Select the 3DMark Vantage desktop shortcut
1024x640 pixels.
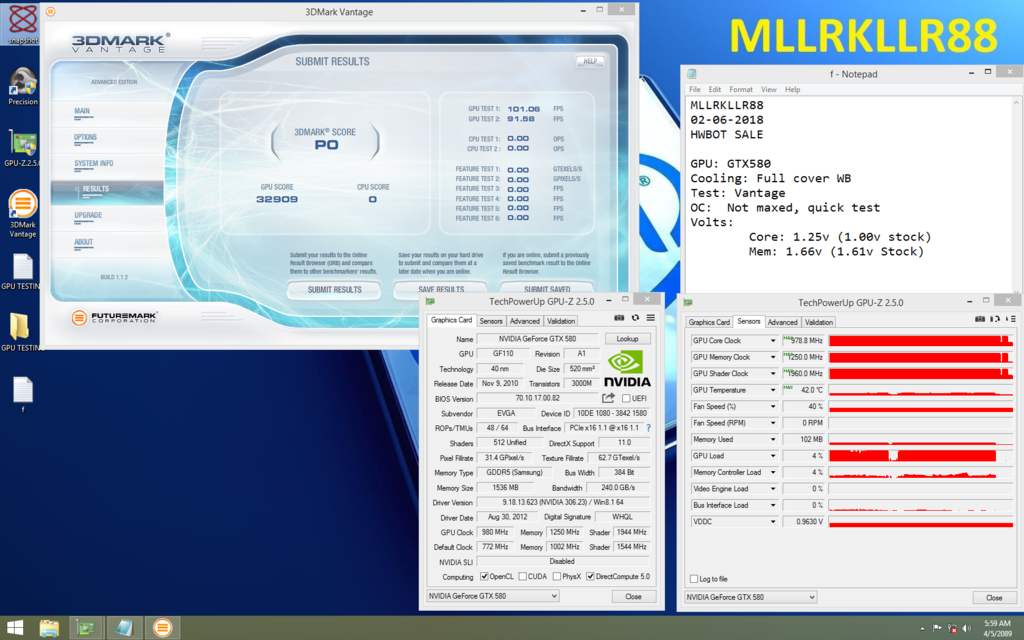pos(22,213)
